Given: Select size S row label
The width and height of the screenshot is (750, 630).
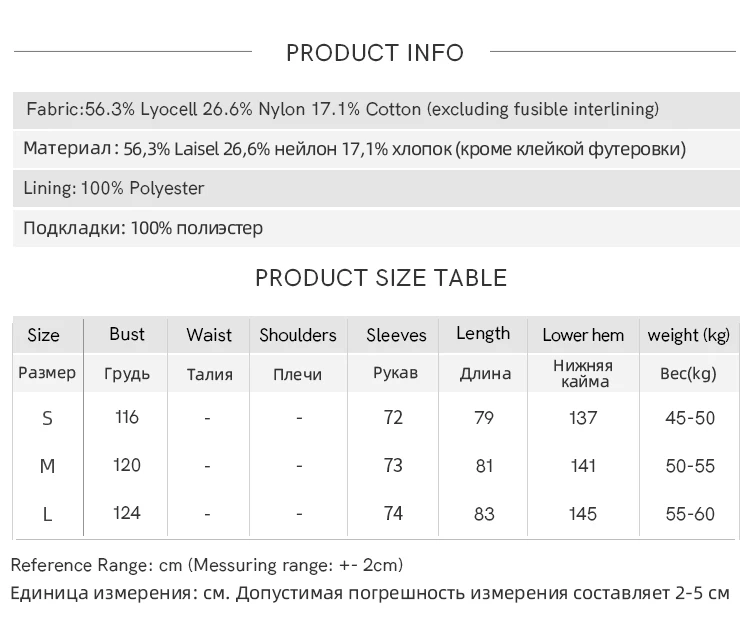Looking at the screenshot, I should pyautogui.click(x=47, y=418).
